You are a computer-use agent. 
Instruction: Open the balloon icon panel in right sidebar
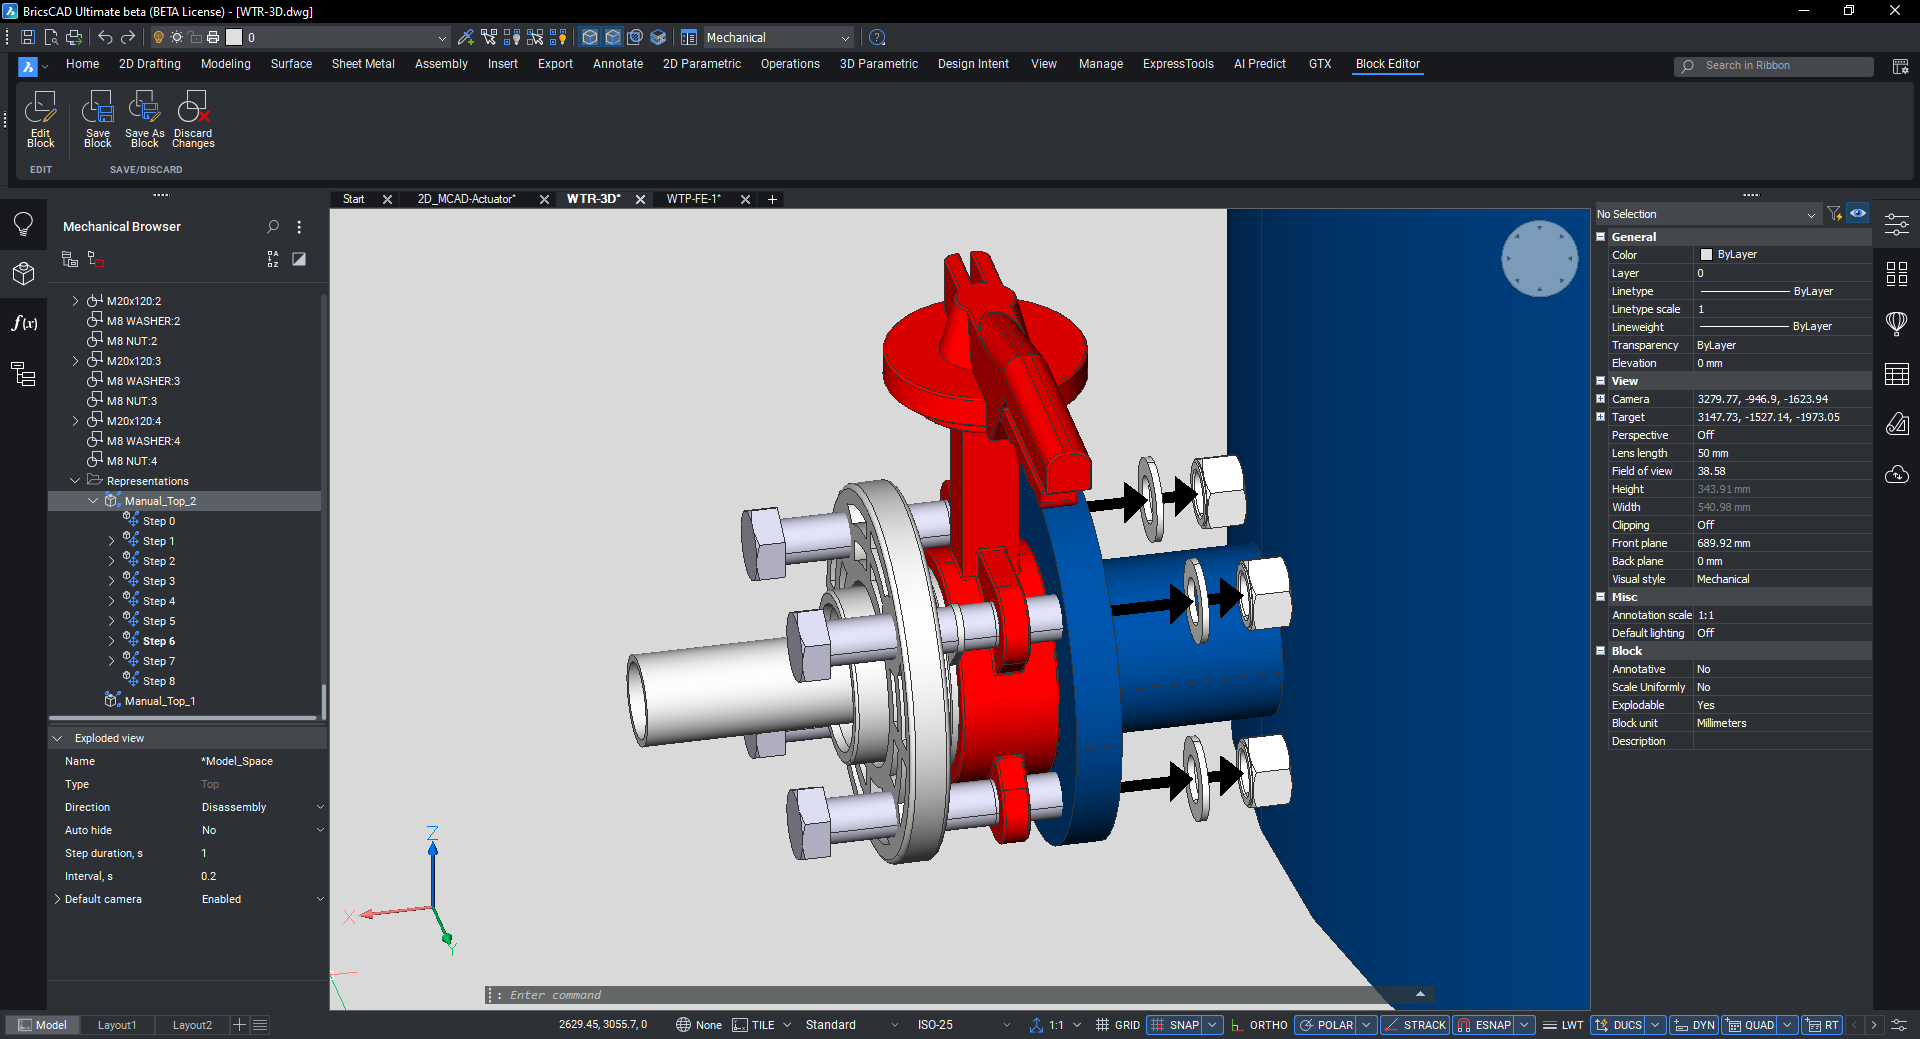pyautogui.click(x=1896, y=323)
